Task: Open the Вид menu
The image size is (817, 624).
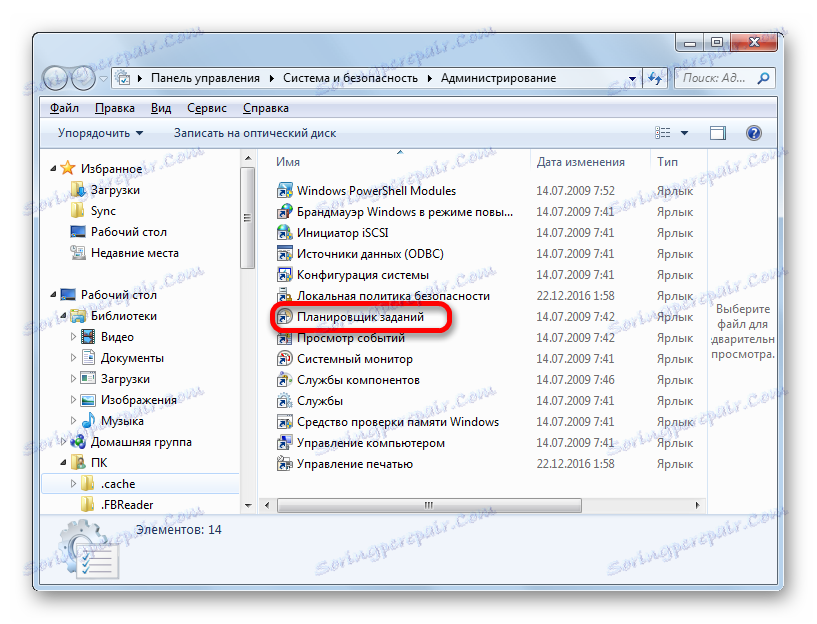Action: coord(161,108)
